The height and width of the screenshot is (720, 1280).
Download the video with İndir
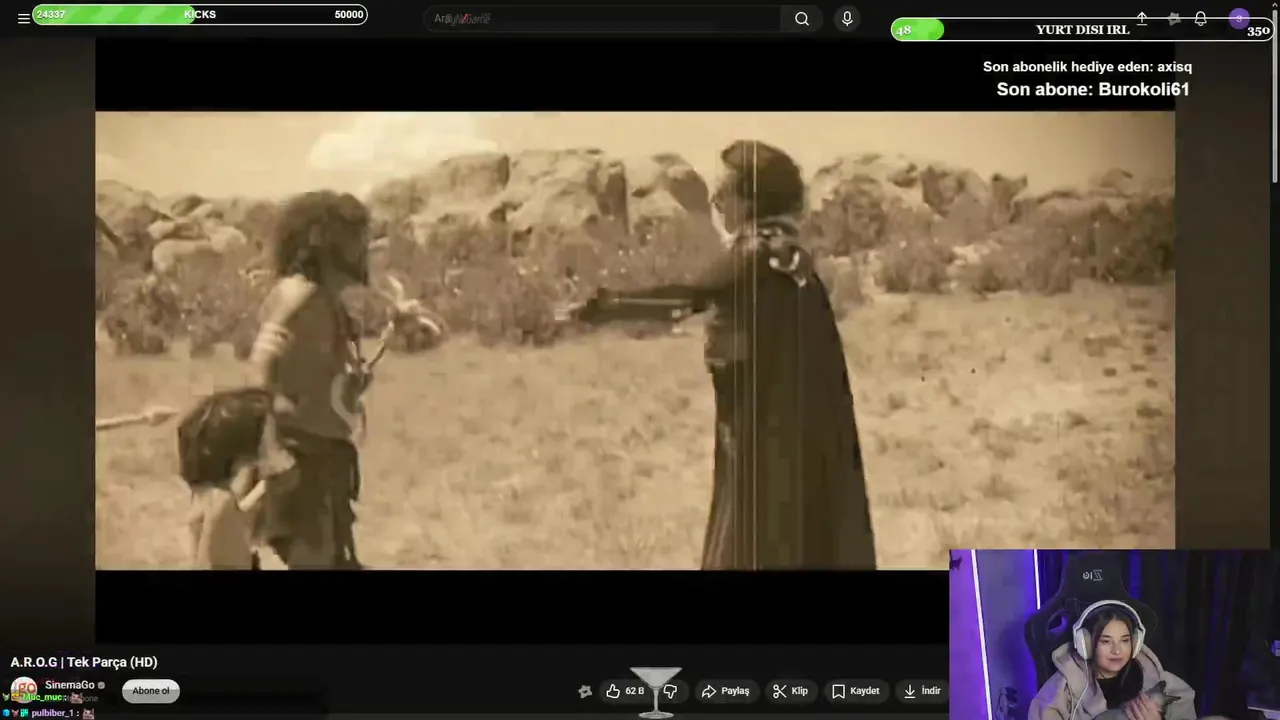pos(922,691)
